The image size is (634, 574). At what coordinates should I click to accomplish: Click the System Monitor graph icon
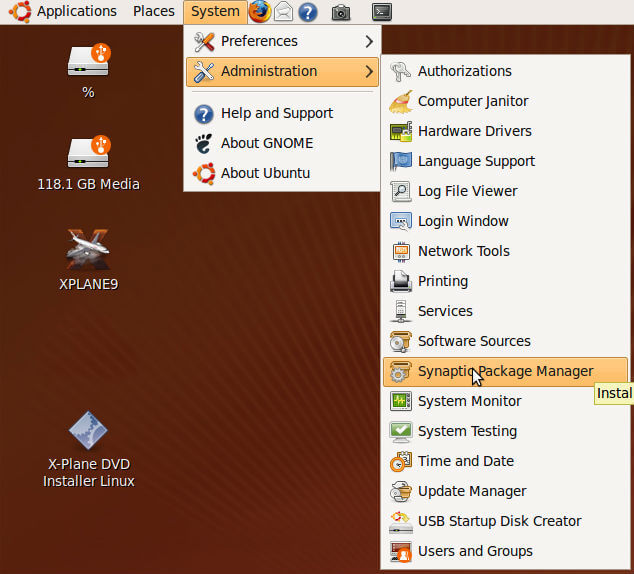click(400, 401)
